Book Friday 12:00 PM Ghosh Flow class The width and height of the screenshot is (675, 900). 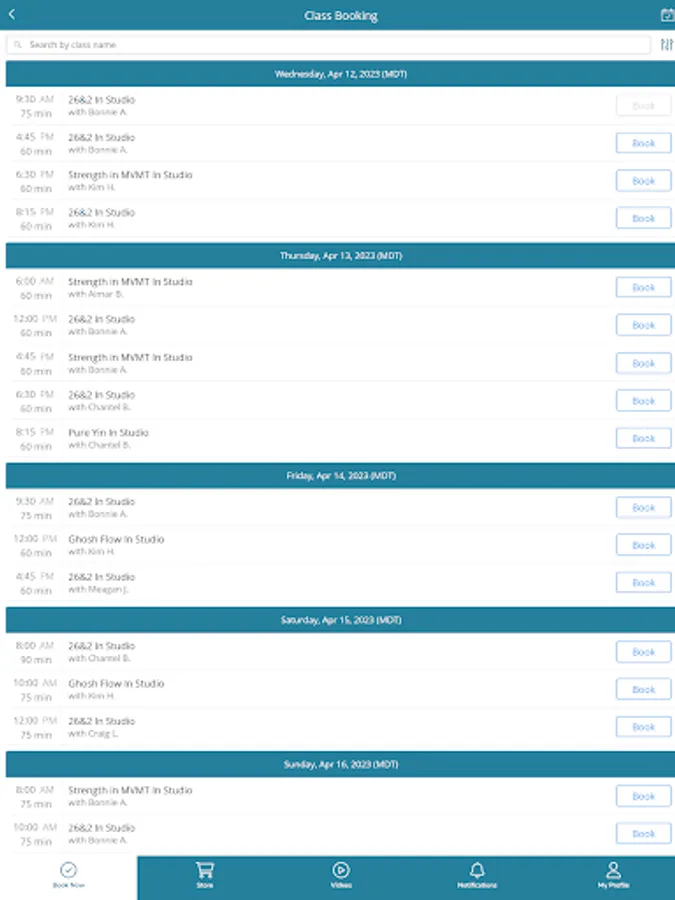(643, 545)
